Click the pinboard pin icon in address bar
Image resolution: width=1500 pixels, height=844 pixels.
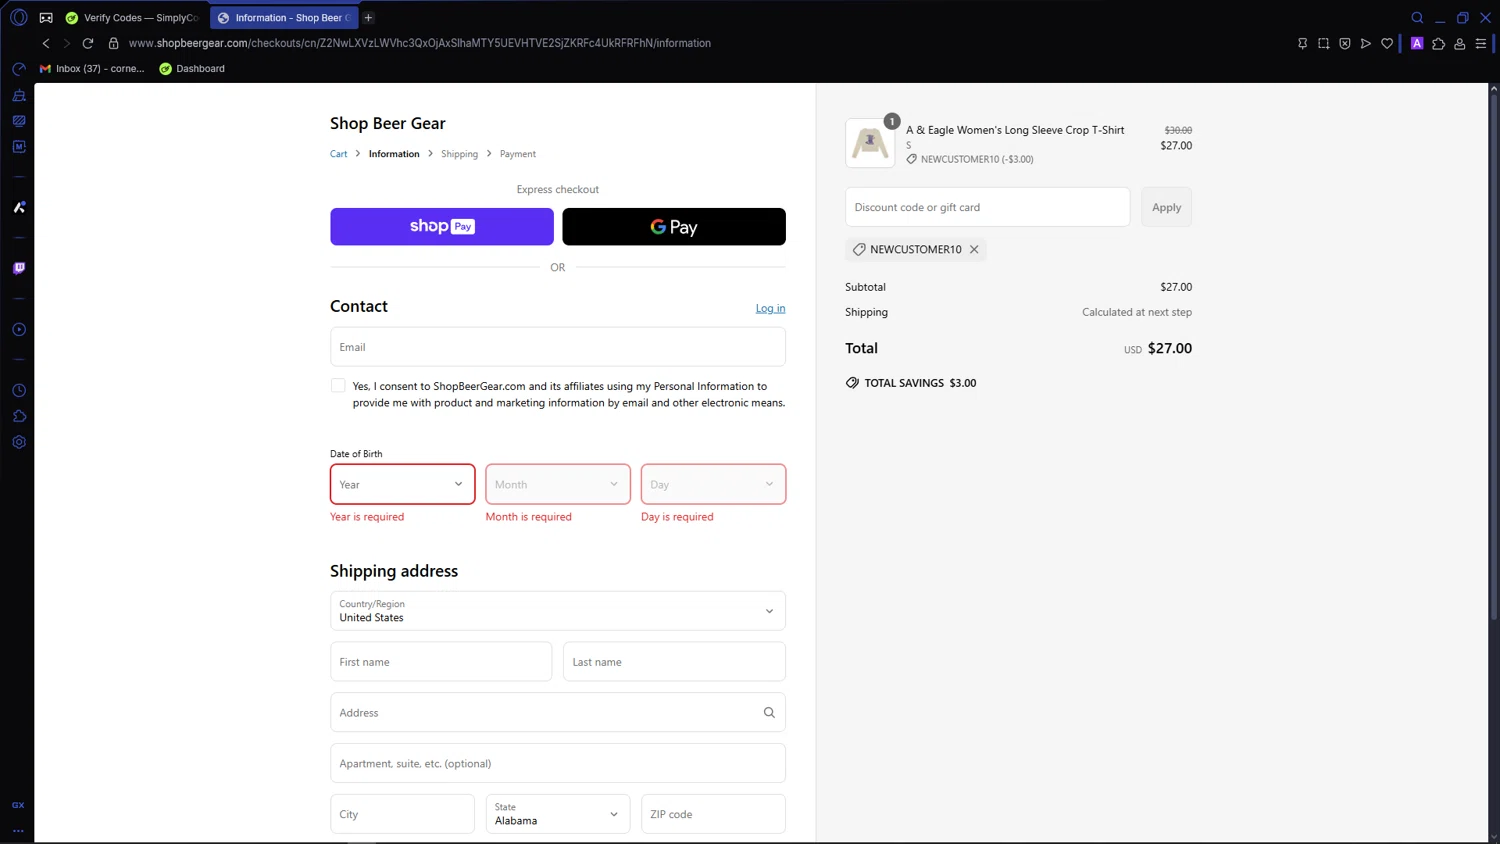click(x=1302, y=43)
